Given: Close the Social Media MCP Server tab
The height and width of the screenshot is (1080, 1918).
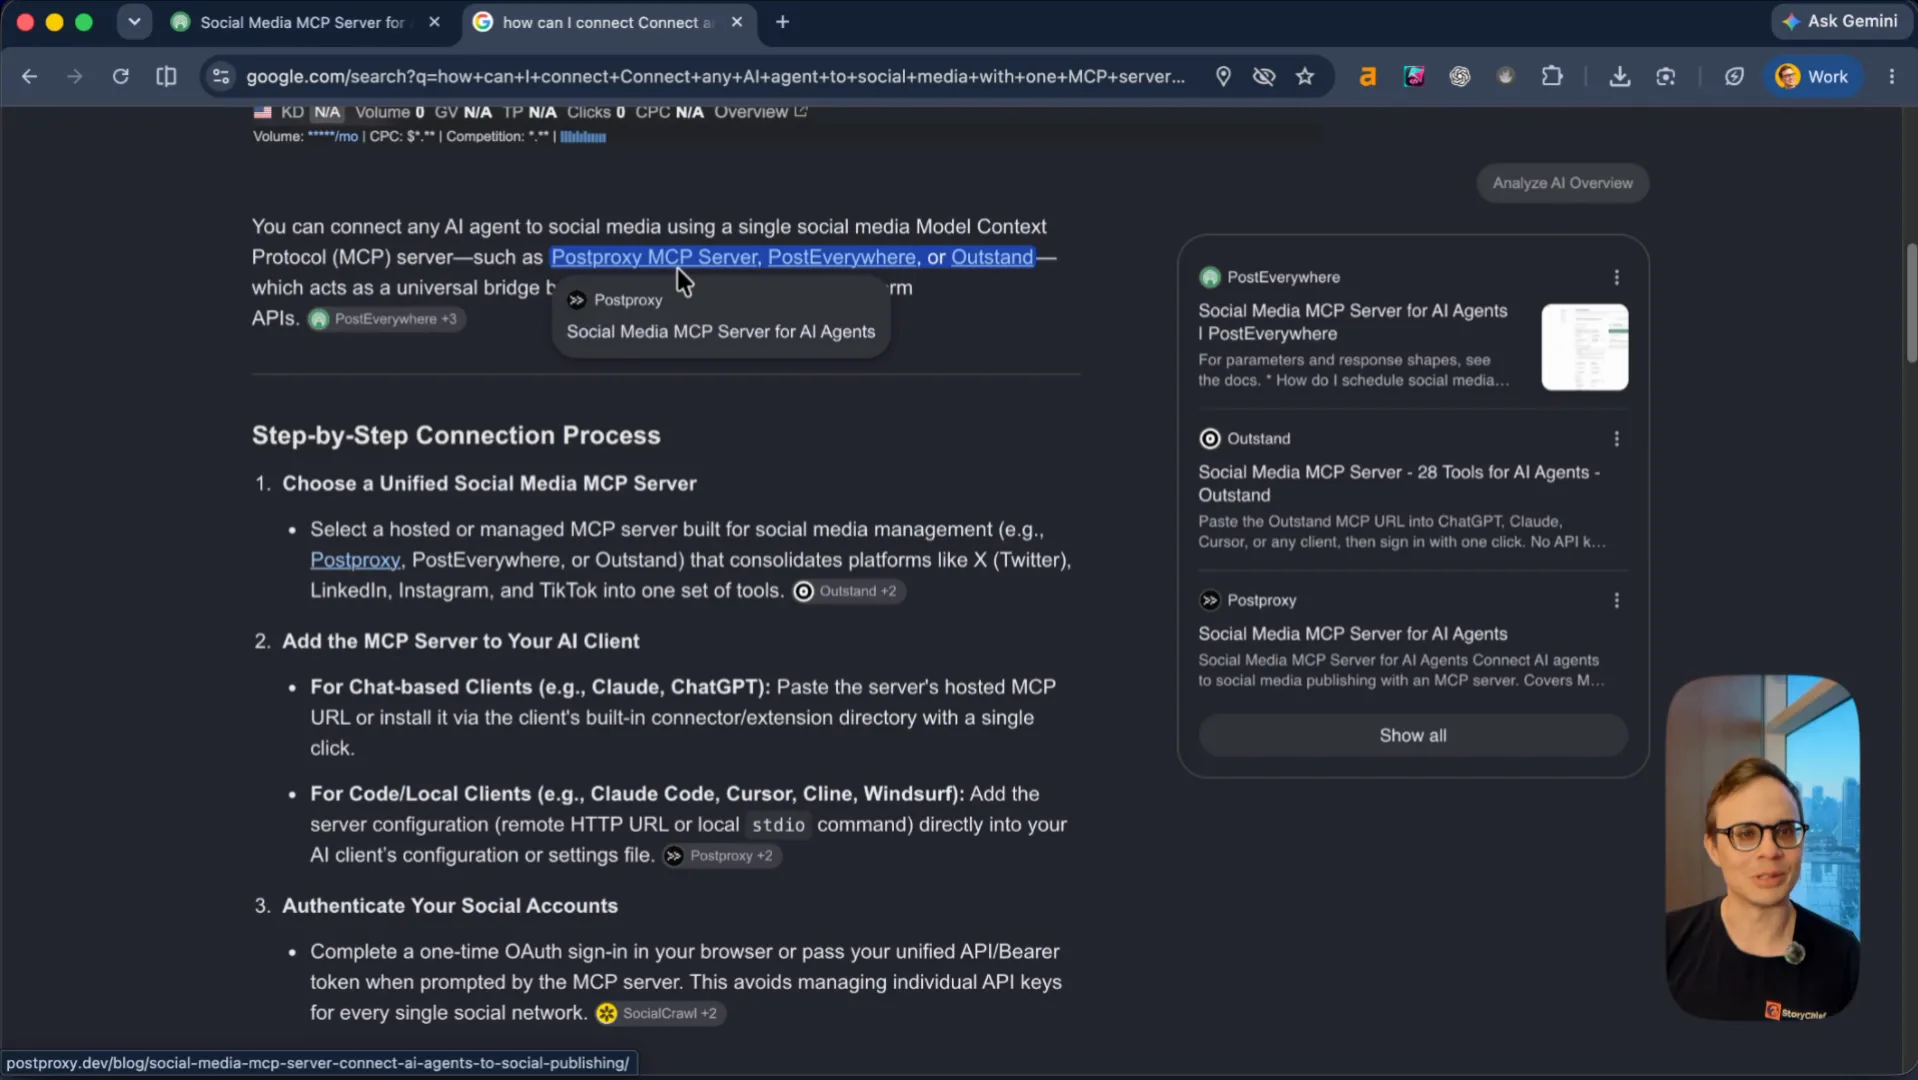Looking at the screenshot, I should 434,22.
